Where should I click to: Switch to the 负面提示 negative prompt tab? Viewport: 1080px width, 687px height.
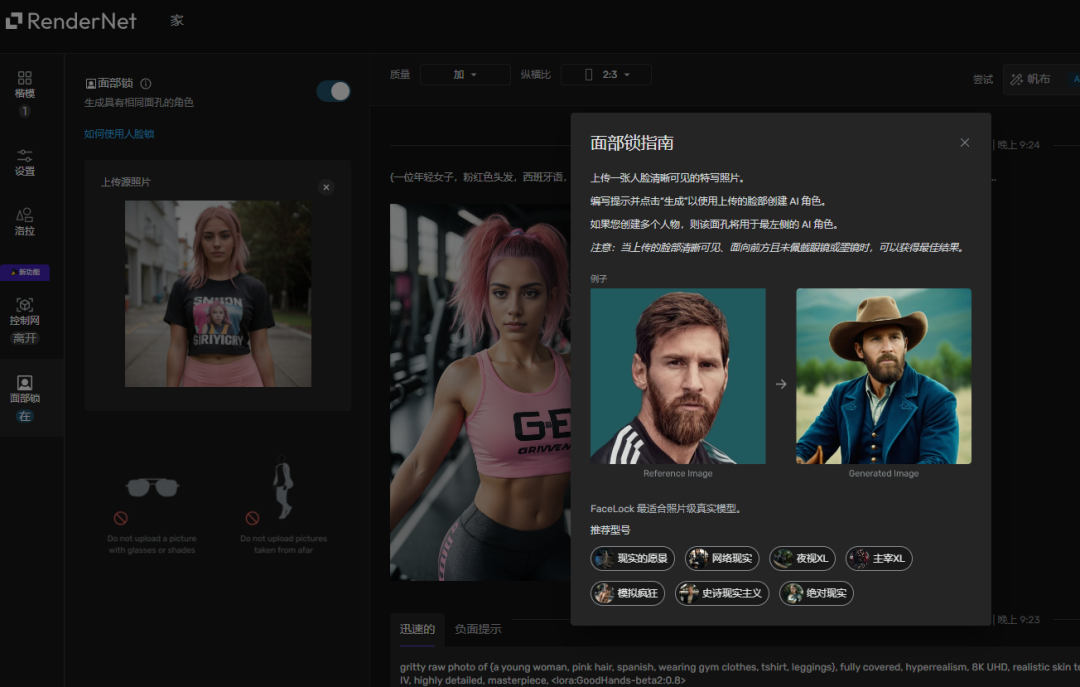(x=478, y=629)
